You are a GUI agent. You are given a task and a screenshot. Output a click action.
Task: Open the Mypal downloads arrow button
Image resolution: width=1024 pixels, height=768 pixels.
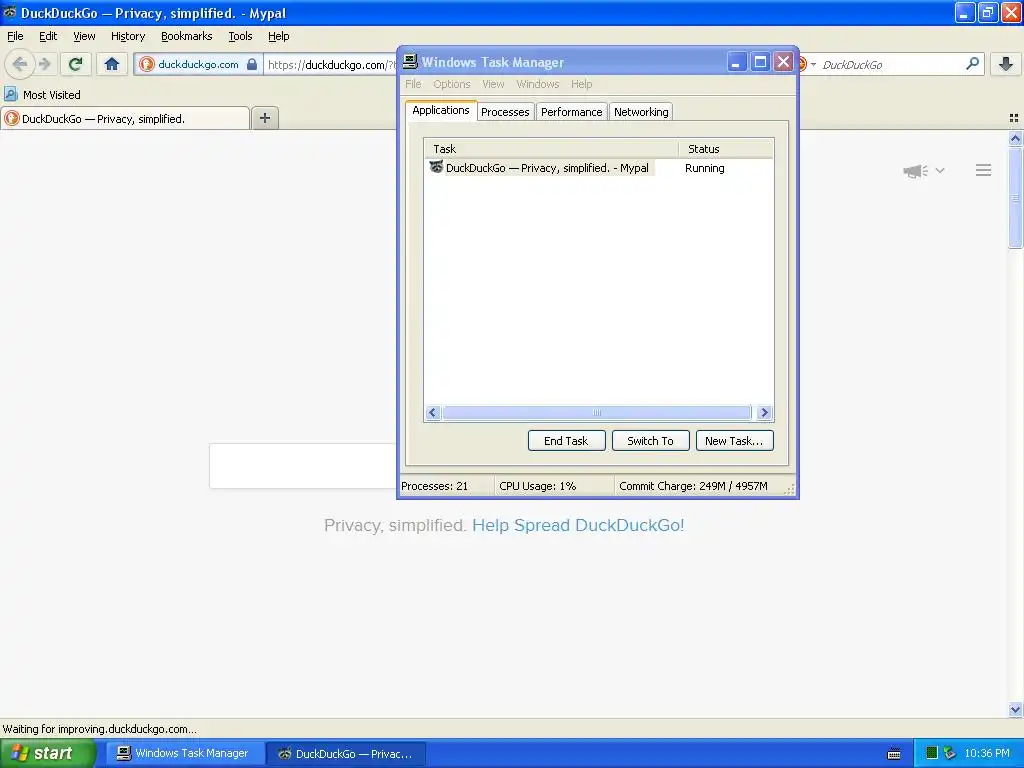click(x=1006, y=64)
